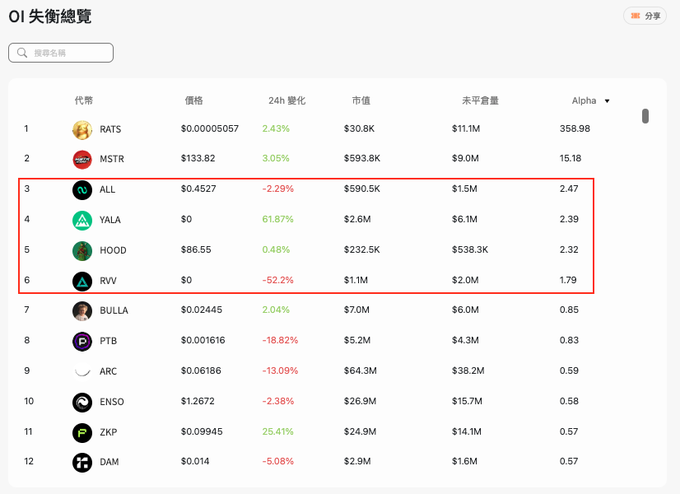The width and height of the screenshot is (680, 494).
Task: Click the ENSO token logo
Action: pyautogui.click(x=82, y=402)
